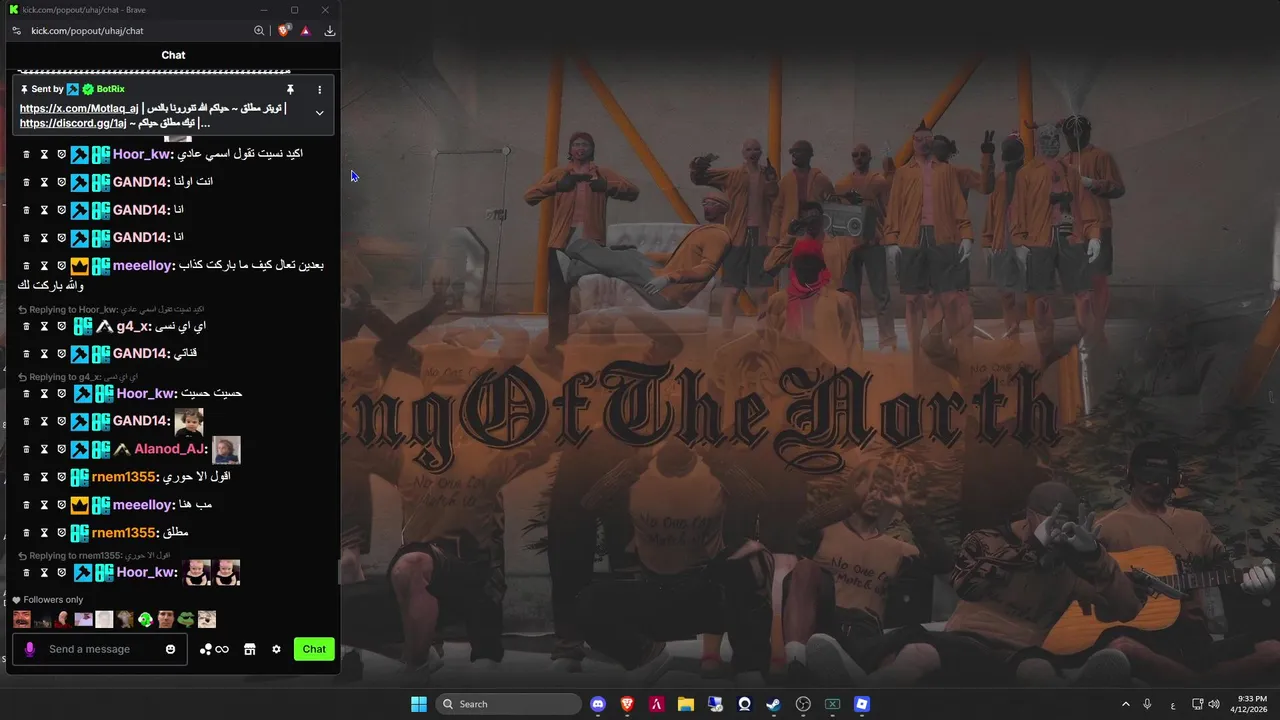Click the zoom magnifier icon in the address bar
This screenshot has width=1280, height=720.
pyautogui.click(x=259, y=31)
